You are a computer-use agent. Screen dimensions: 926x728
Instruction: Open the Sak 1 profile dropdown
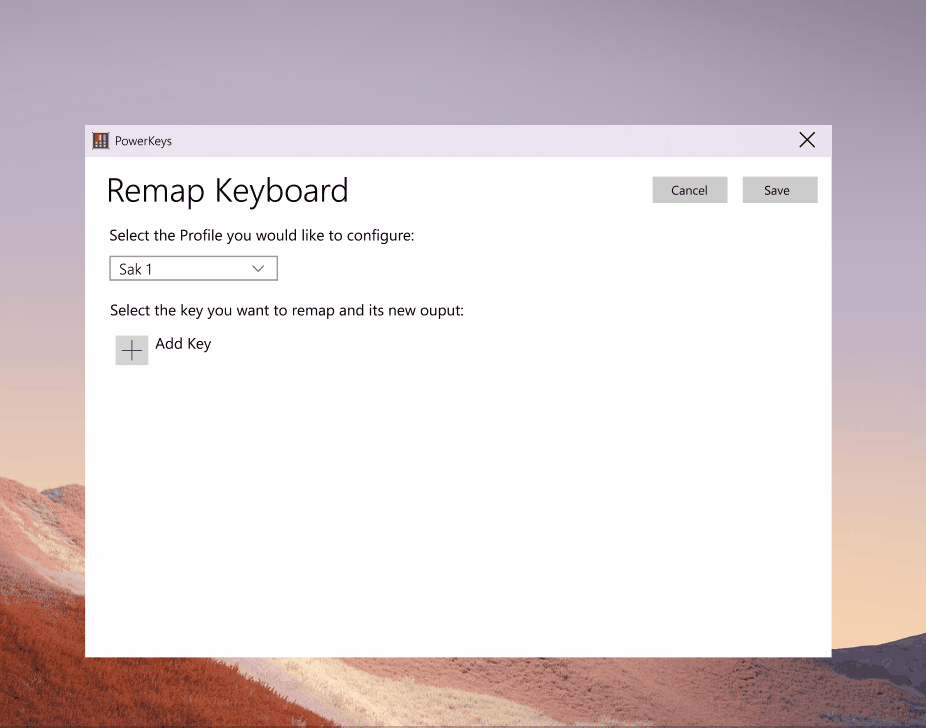point(193,269)
